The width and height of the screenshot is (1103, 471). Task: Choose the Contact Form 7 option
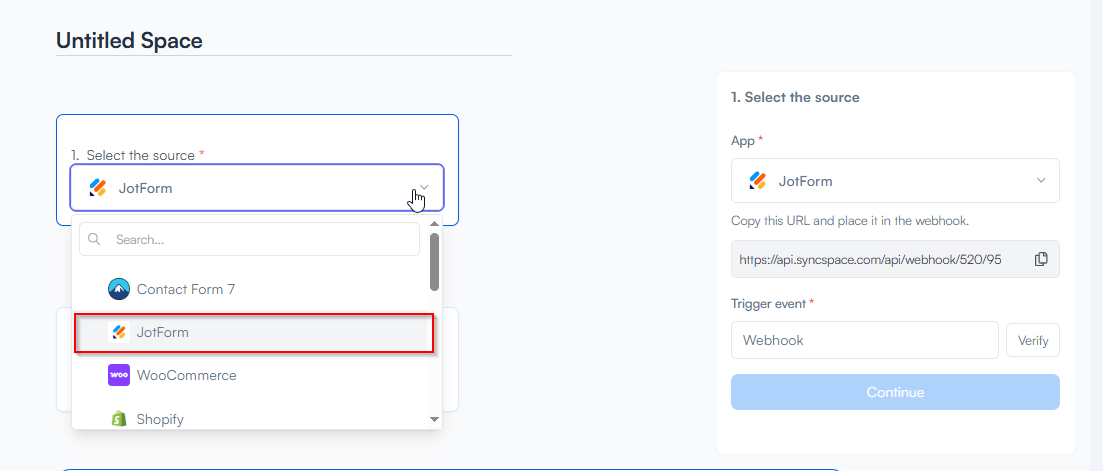(186, 289)
